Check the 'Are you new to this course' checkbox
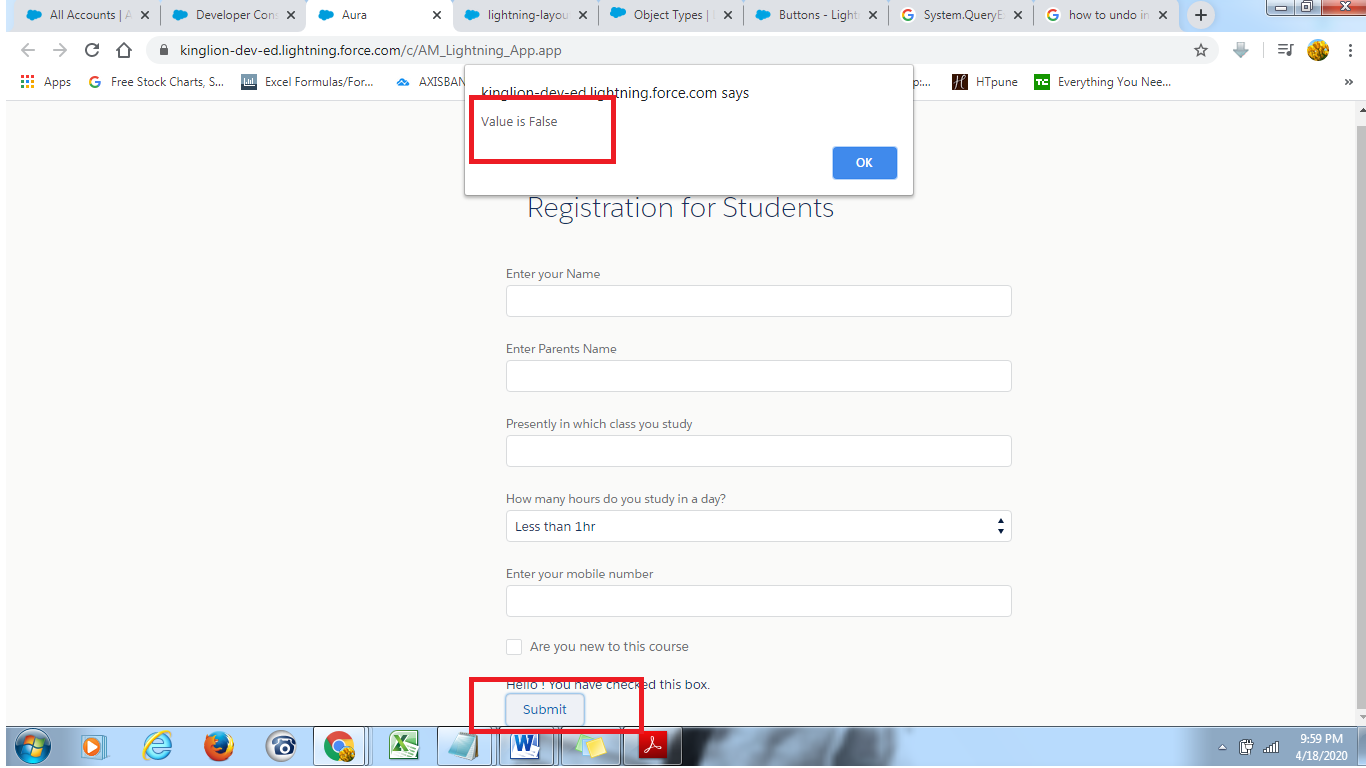Image resolution: width=1366 pixels, height=768 pixels. point(514,646)
